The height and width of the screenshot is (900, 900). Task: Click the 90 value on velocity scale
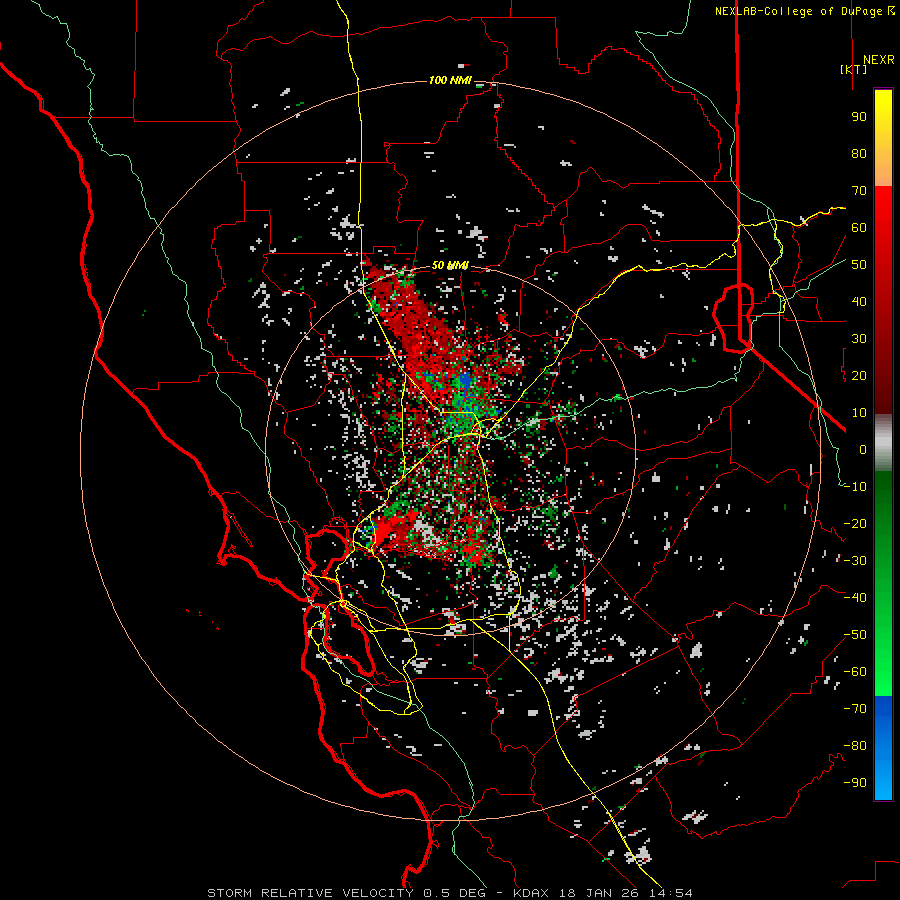(x=859, y=117)
